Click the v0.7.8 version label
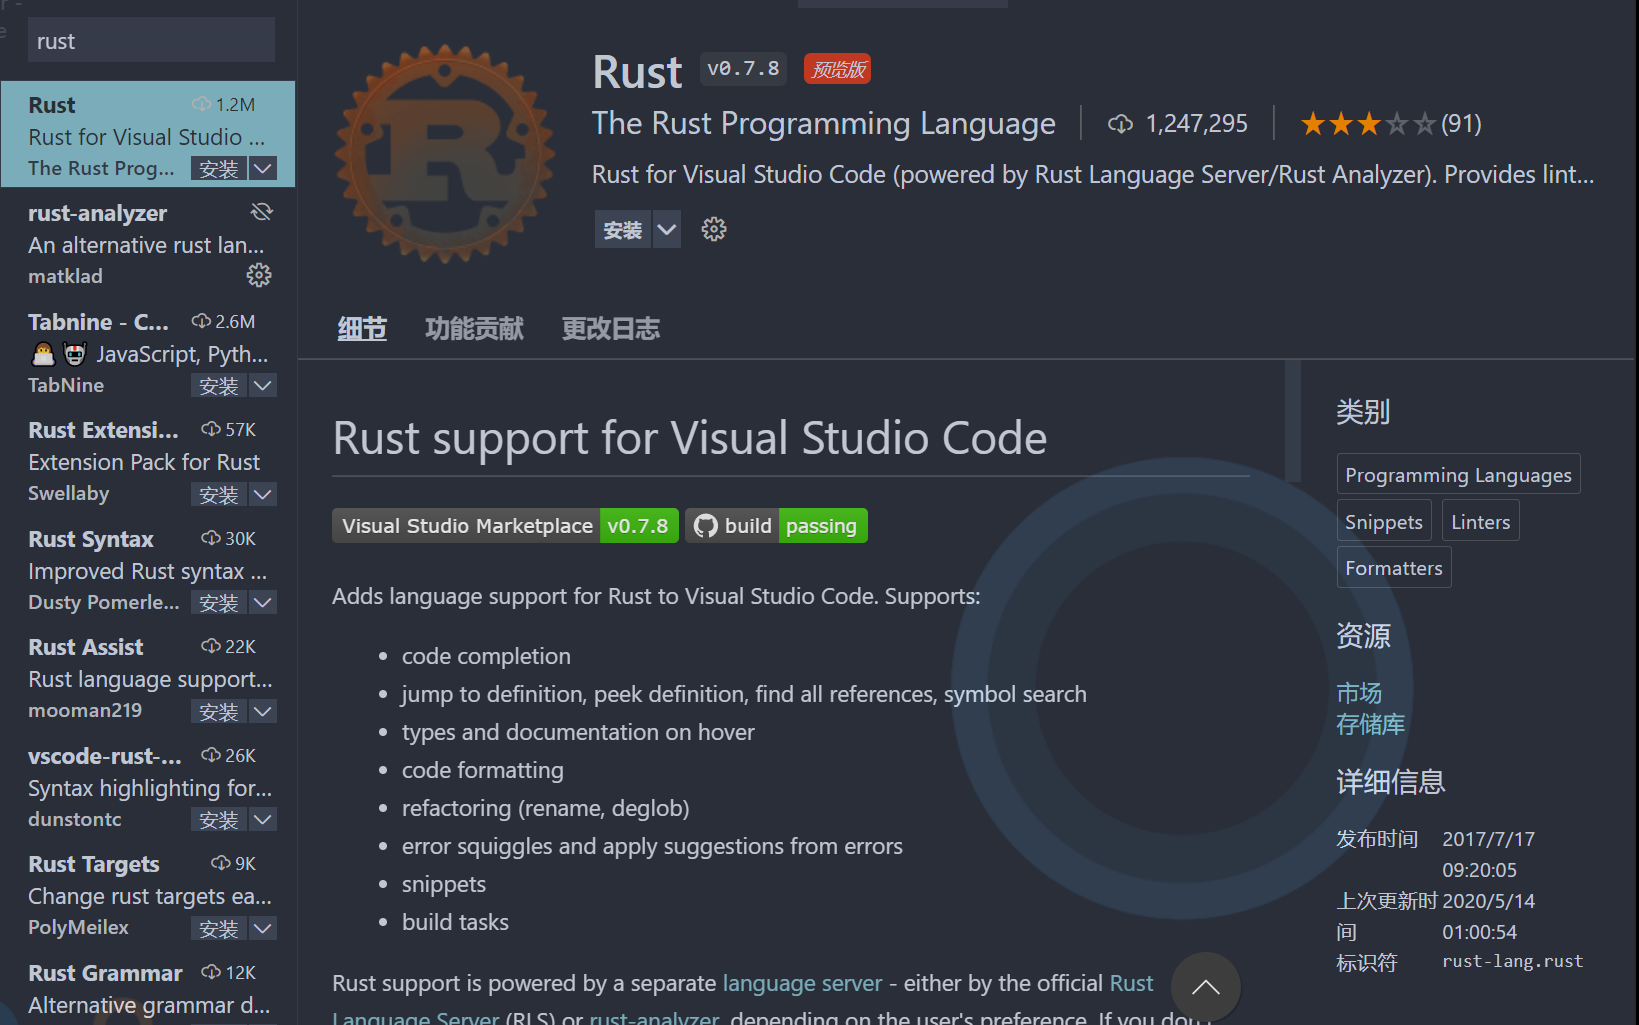Viewport: 1639px width, 1025px height. click(x=743, y=68)
